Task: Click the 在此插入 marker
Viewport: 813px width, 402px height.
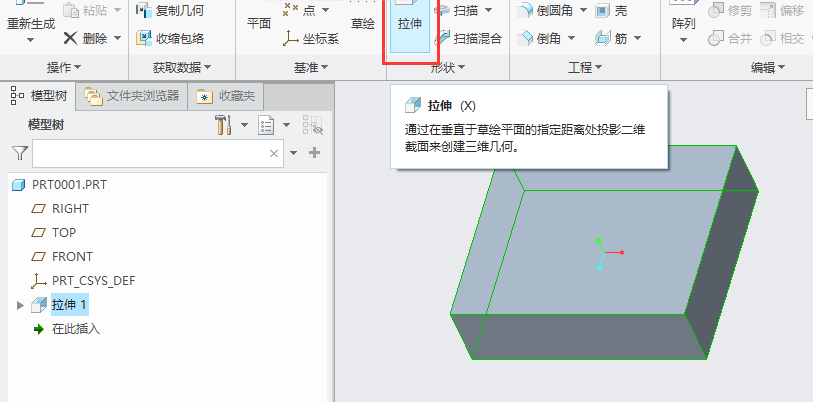Action: (x=66, y=329)
